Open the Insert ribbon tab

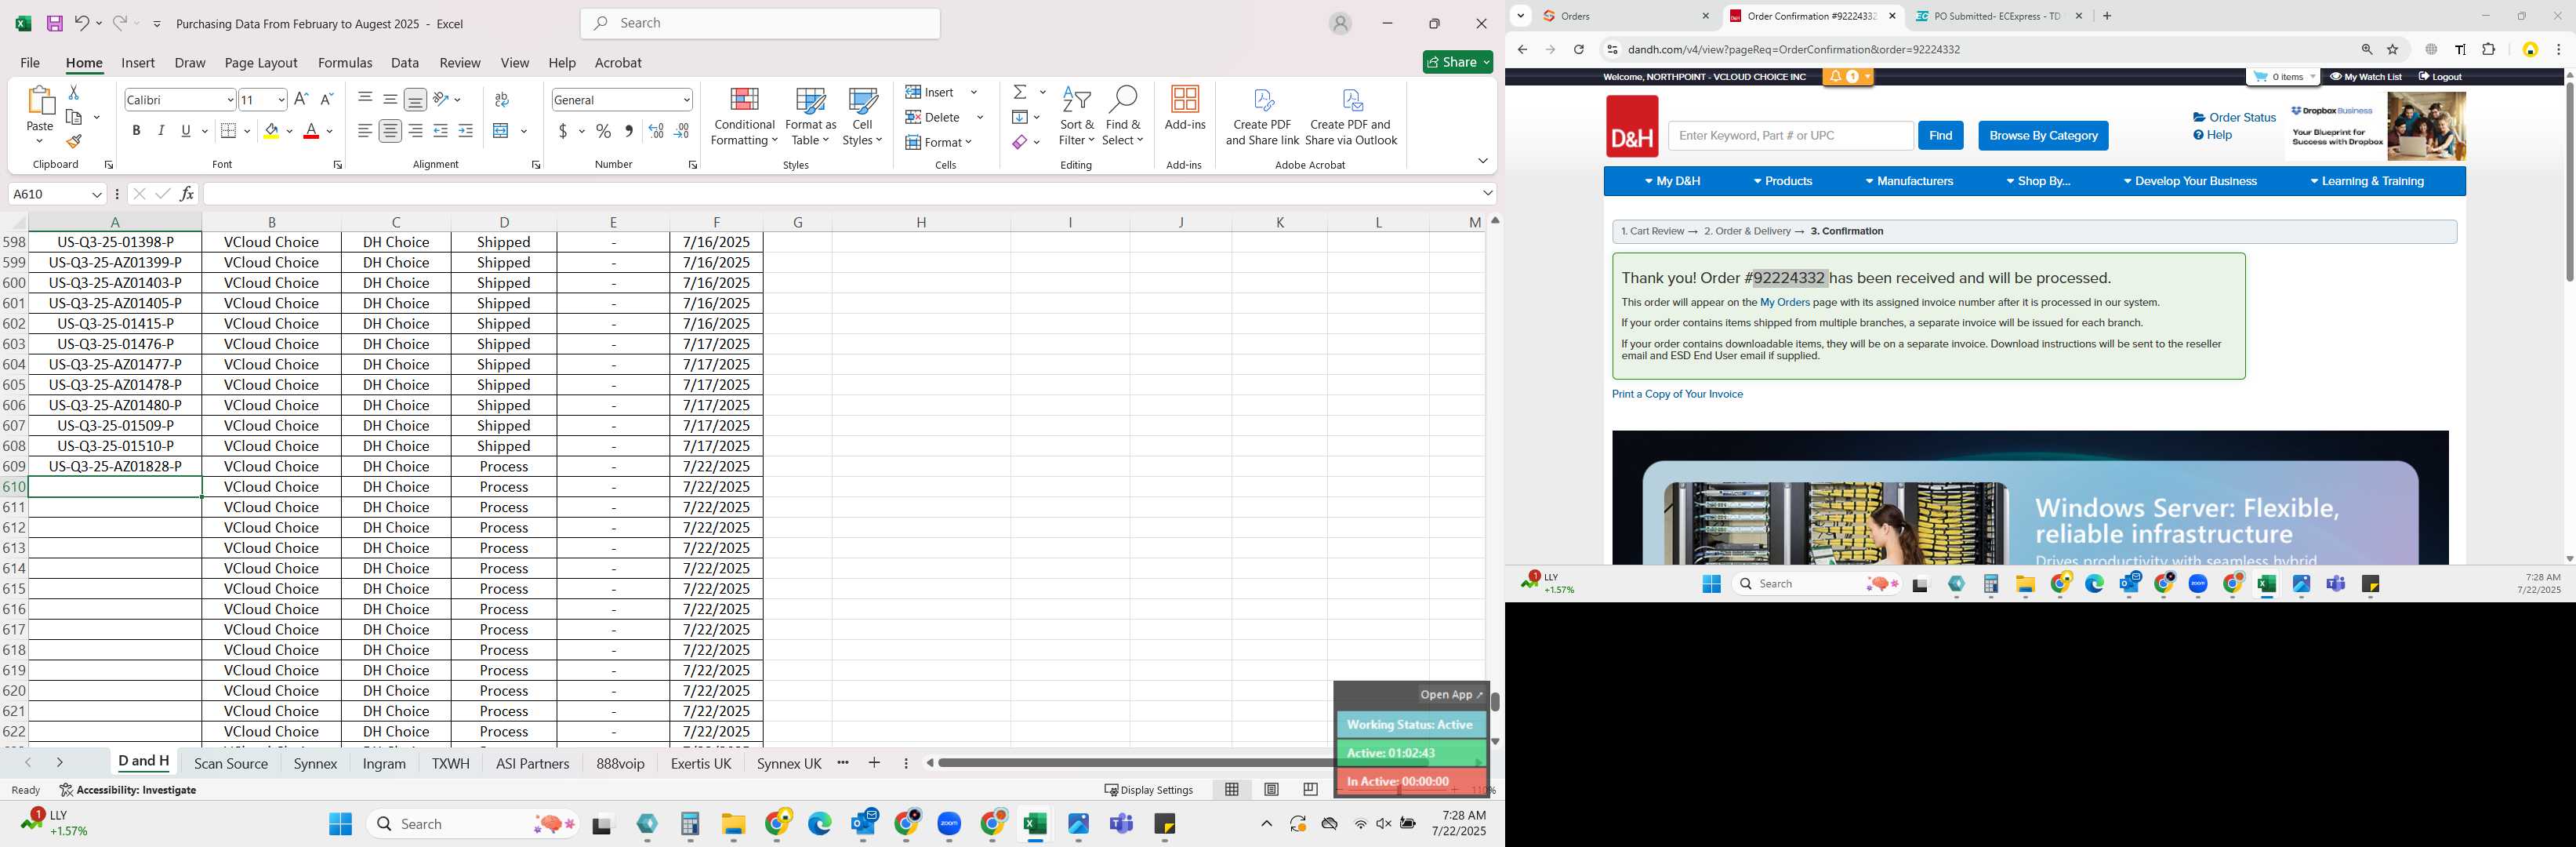pos(138,62)
